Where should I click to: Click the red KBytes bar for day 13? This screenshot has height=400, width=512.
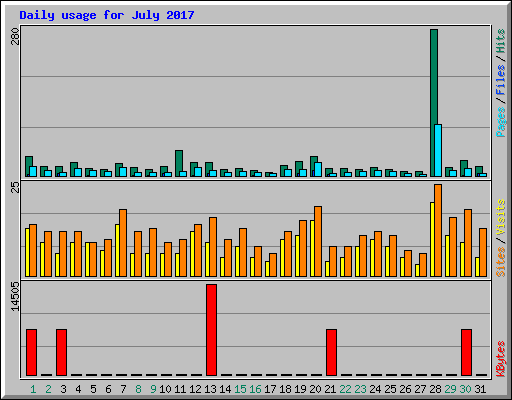[x=211, y=330]
